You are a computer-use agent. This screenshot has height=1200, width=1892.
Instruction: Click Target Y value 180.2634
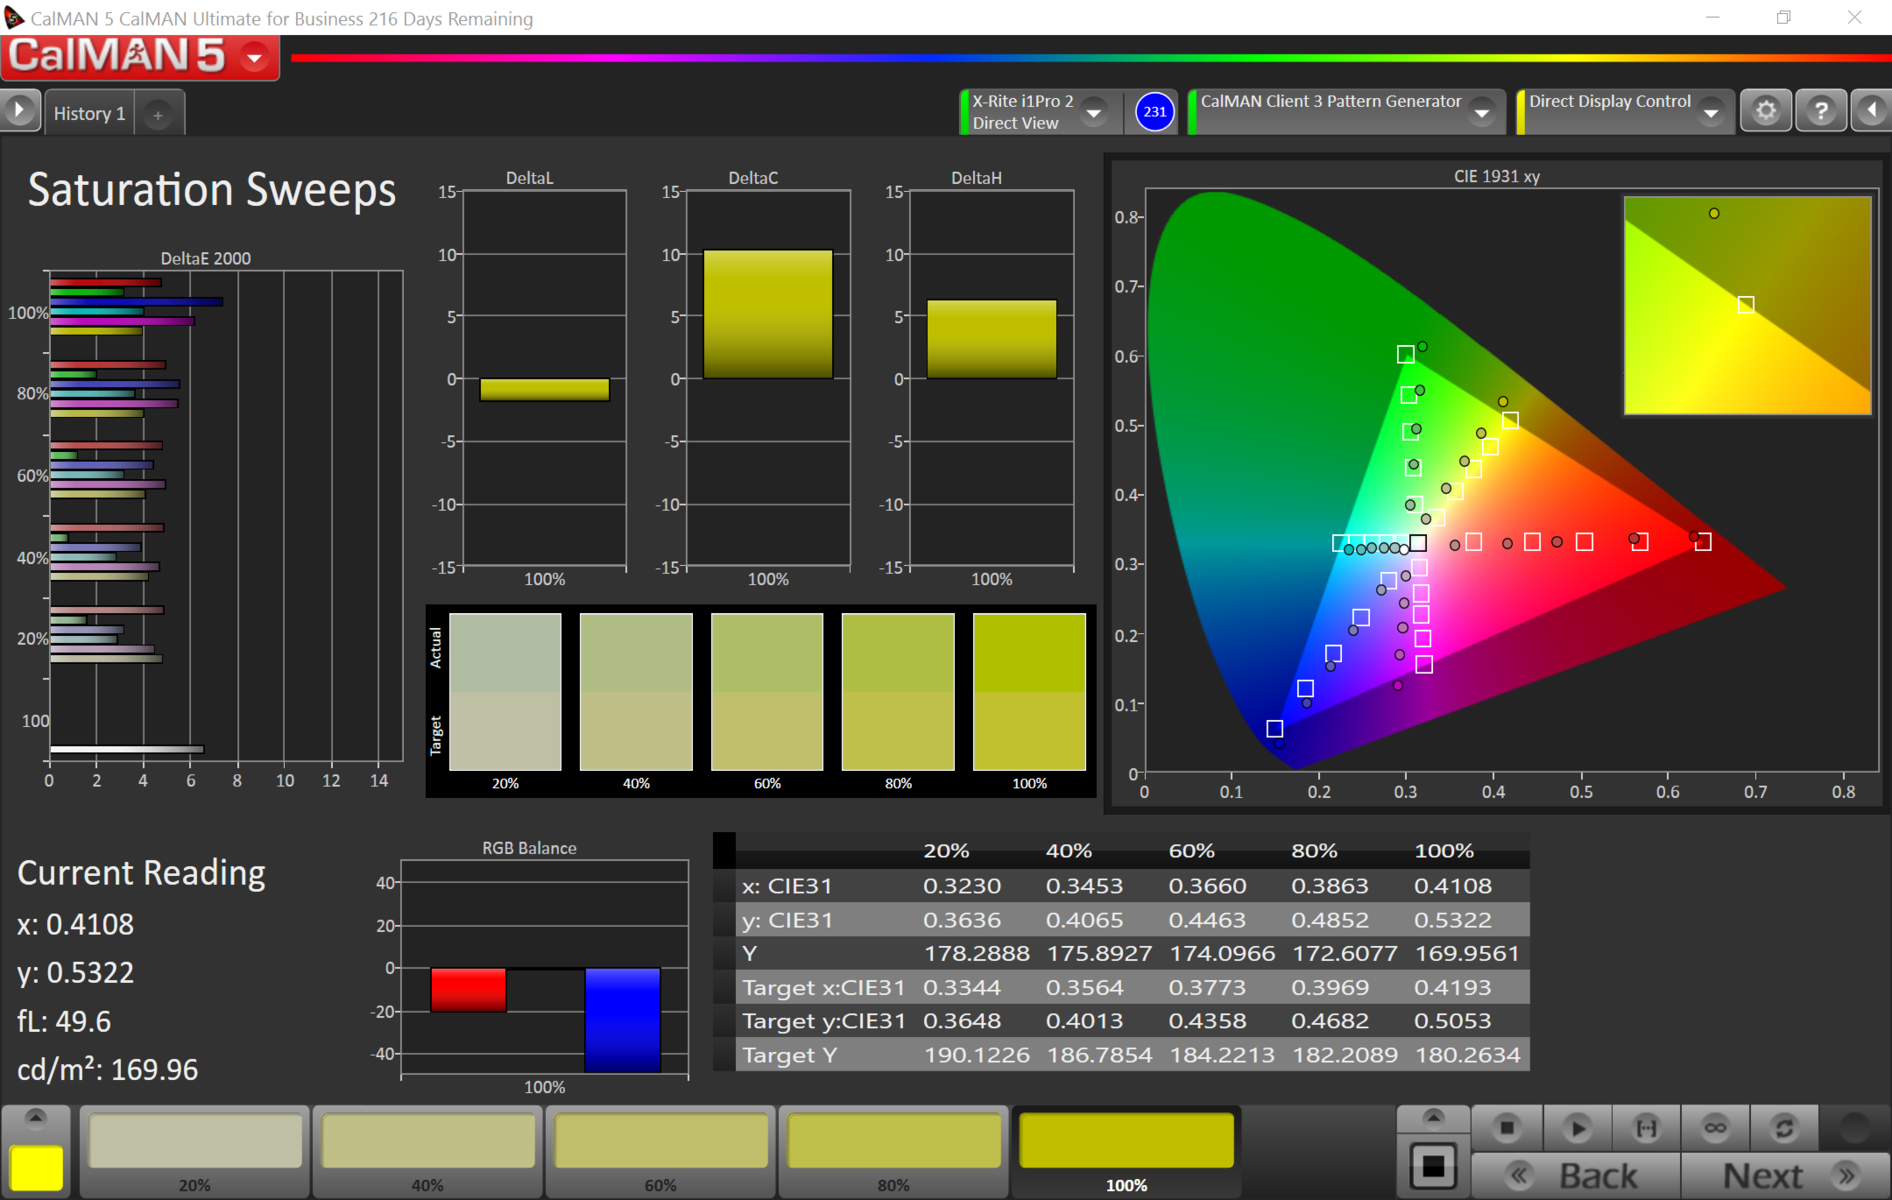pos(1467,1055)
